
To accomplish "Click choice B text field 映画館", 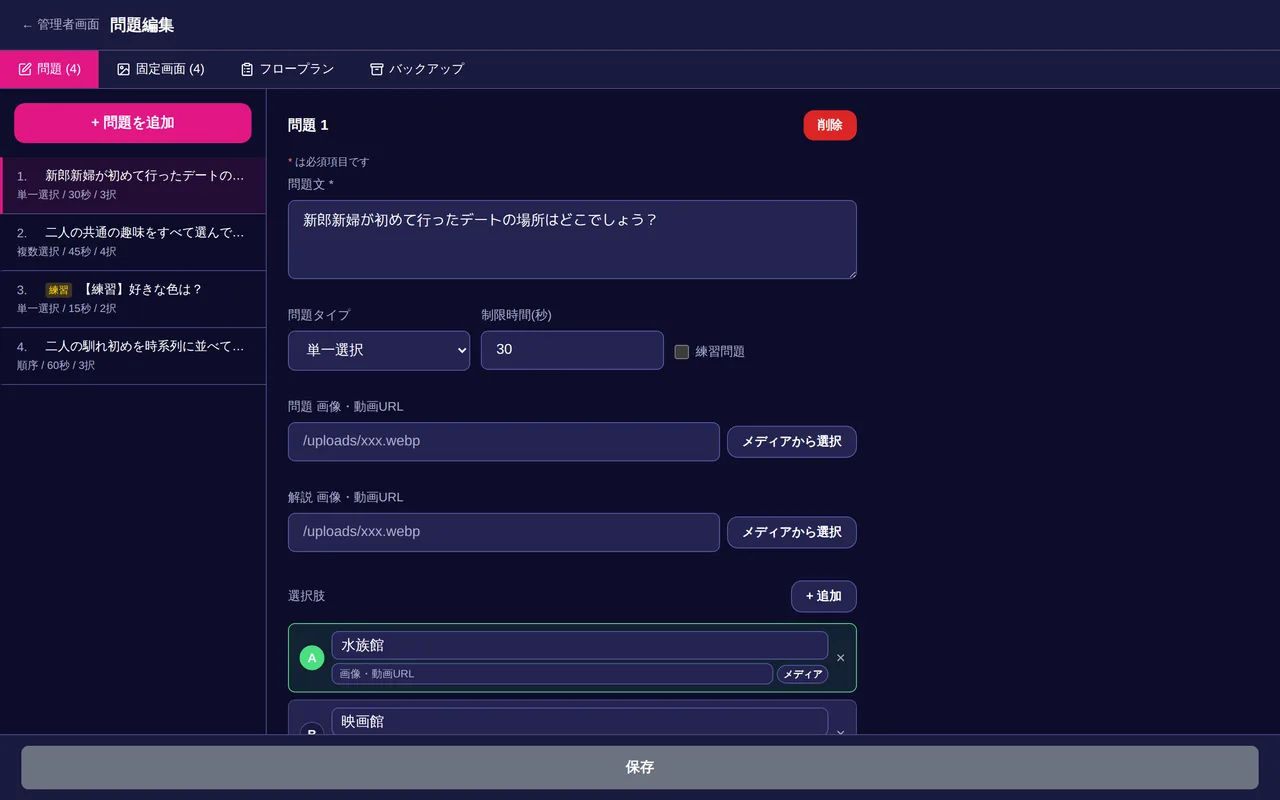I will [x=580, y=721].
